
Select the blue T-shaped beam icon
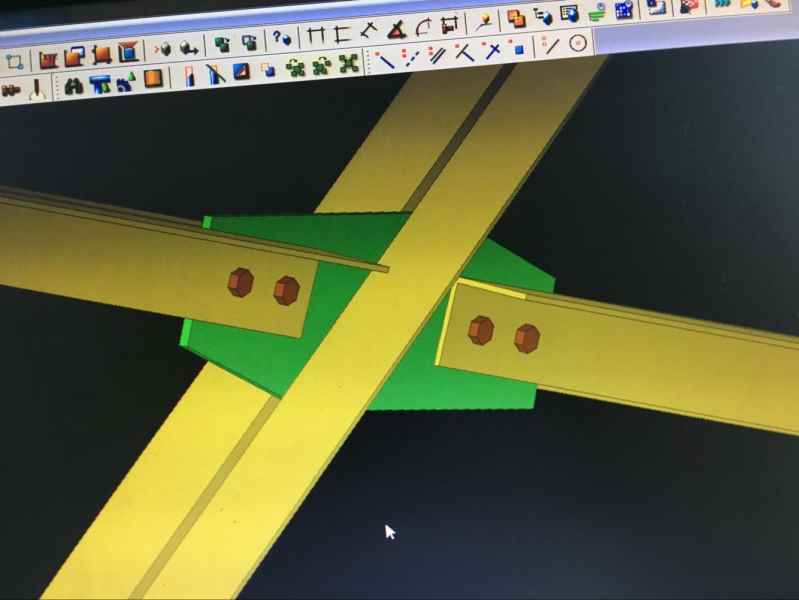point(99,84)
